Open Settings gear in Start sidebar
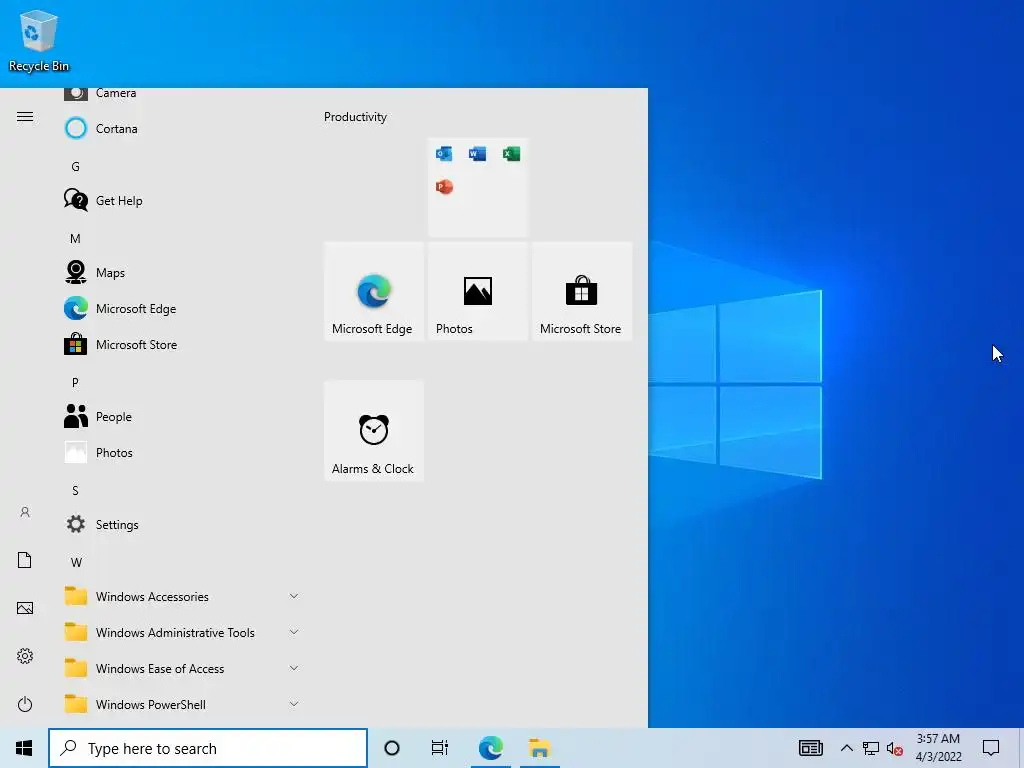This screenshot has width=1024, height=768. pyautogui.click(x=25, y=656)
